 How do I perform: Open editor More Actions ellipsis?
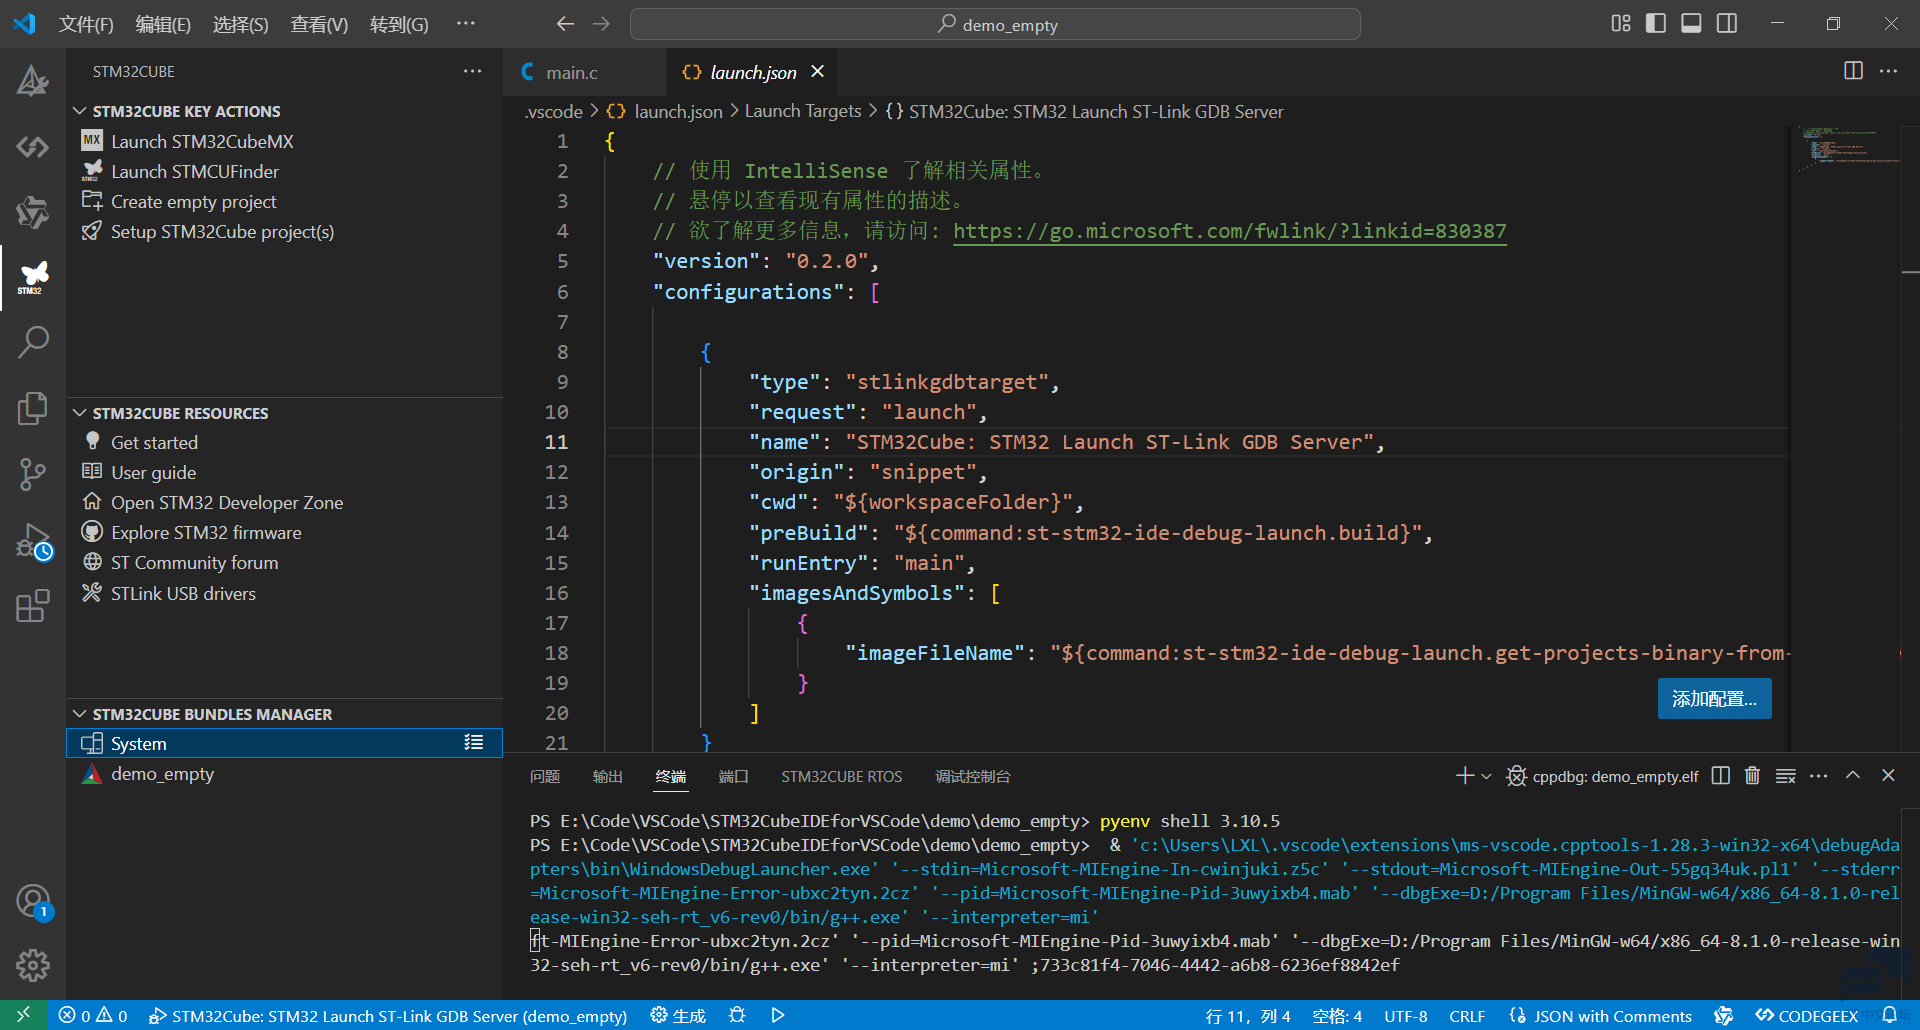pyautogui.click(x=1888, y=71)
